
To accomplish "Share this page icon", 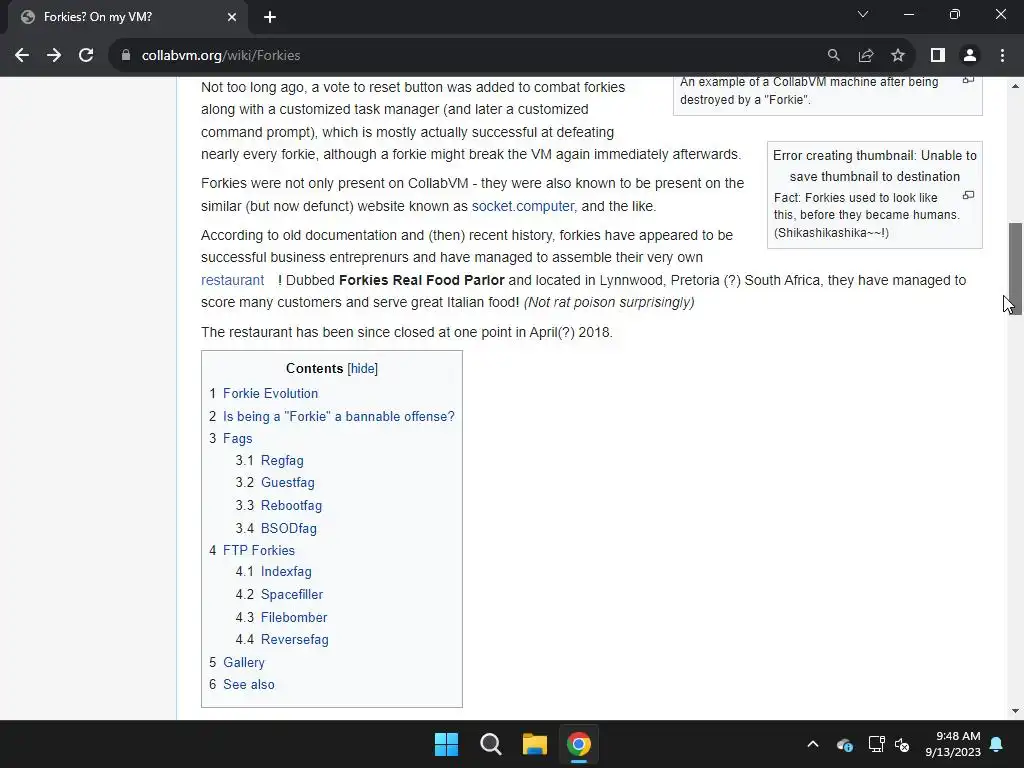I will [x=866, y=56].
